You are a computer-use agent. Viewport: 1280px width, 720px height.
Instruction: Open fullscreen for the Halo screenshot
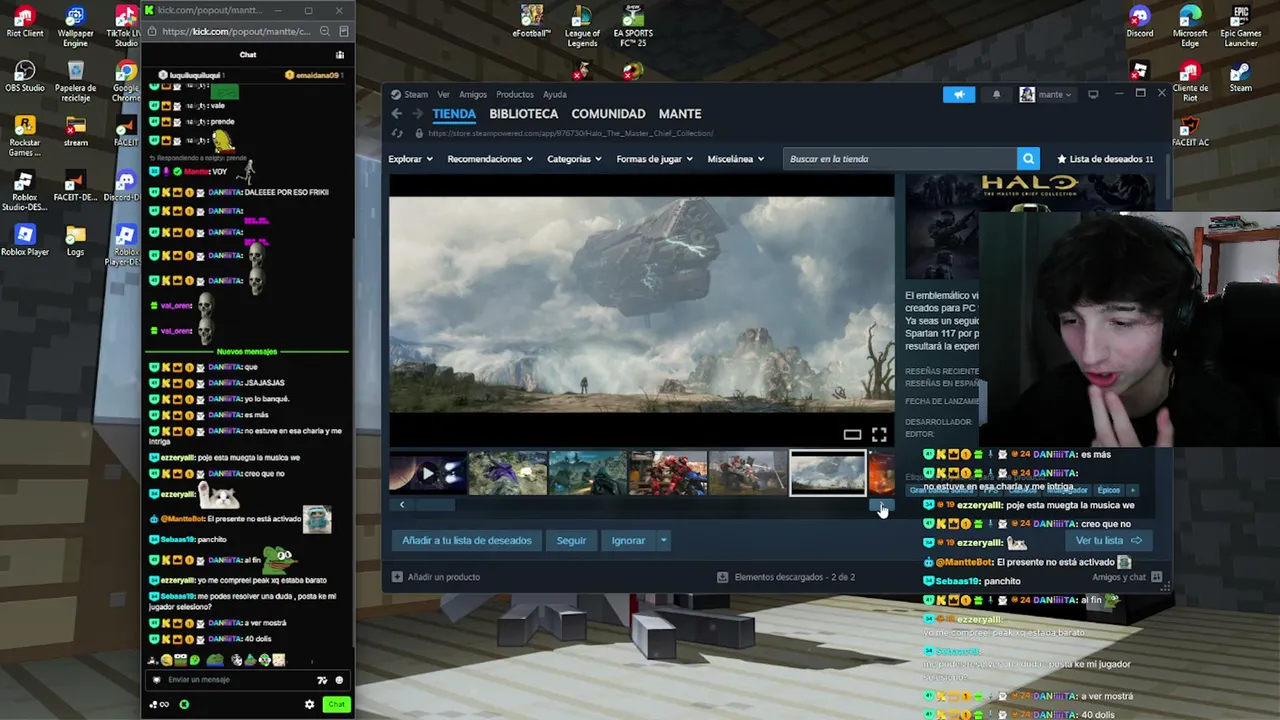point(879,434)
